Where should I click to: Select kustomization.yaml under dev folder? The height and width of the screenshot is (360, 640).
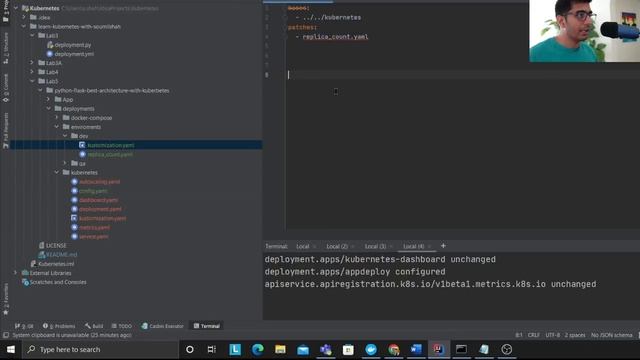(111, 145)
